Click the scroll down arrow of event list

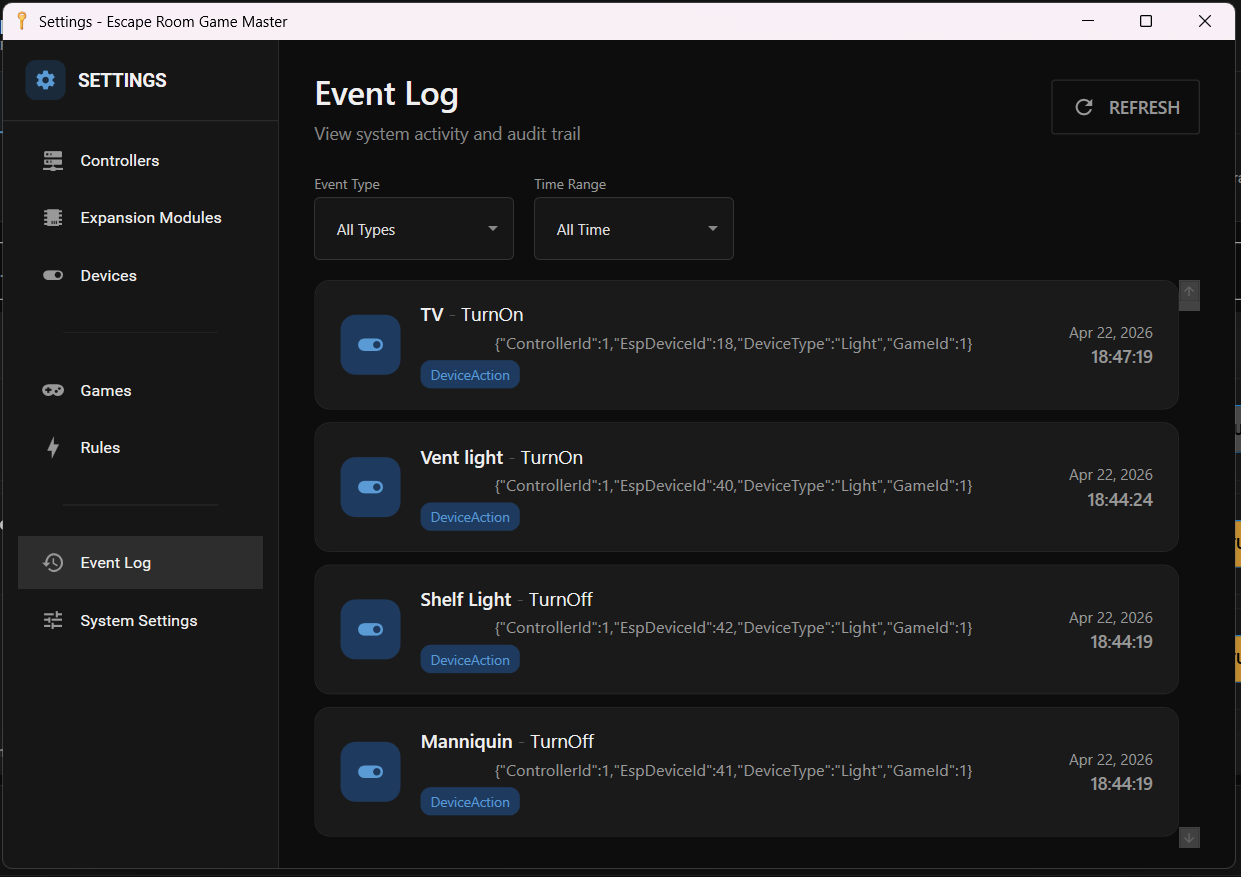pyautogui.click(x=1189, y=837)
